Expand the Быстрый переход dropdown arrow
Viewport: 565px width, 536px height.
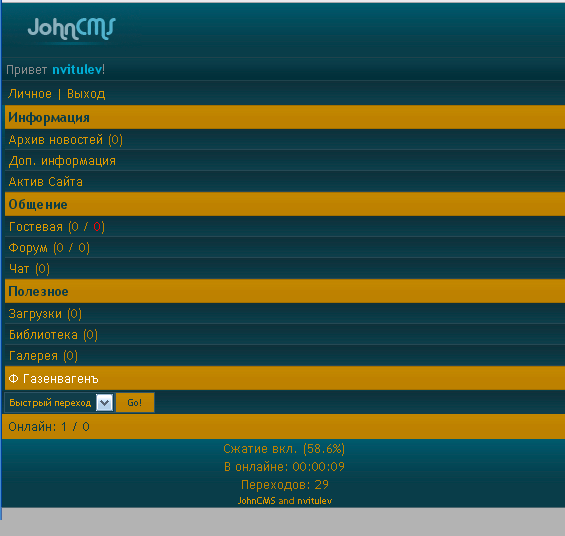(x=105, y=403)
